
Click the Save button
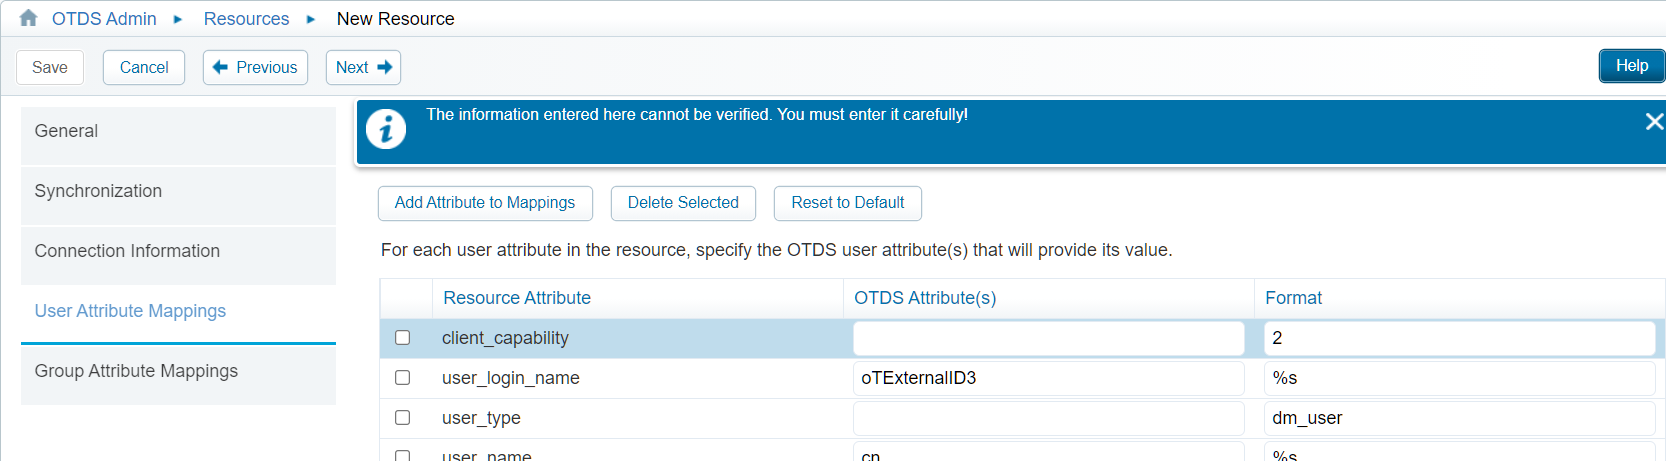50,67
